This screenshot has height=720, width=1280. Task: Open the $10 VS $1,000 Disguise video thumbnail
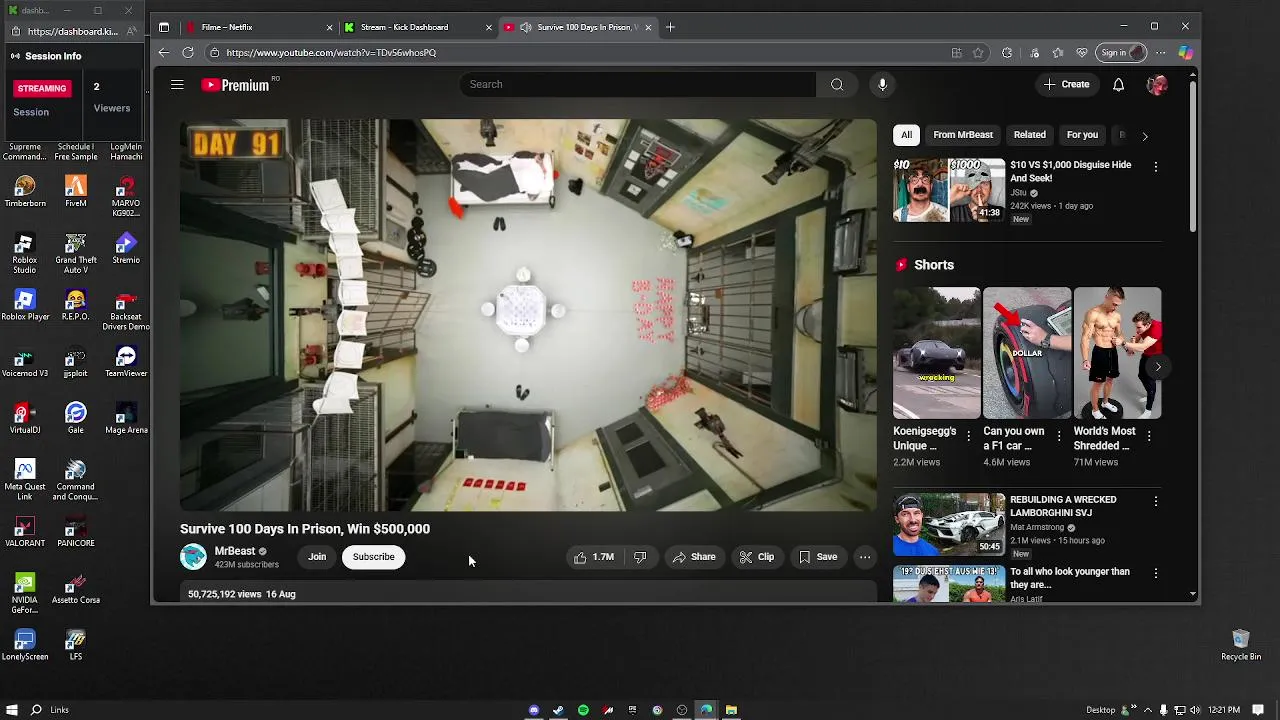pyautogui.click(x=949, y=189)
